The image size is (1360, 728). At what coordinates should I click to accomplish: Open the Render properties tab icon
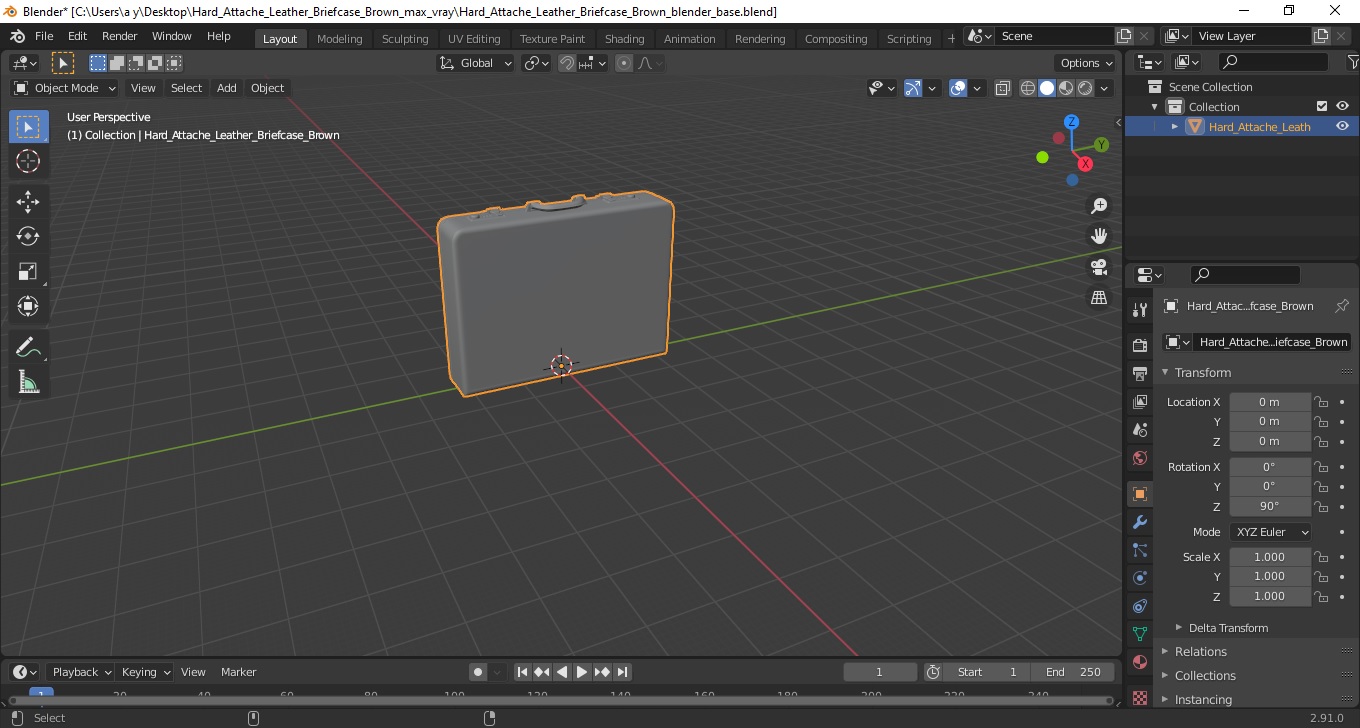pos(1139,345)
